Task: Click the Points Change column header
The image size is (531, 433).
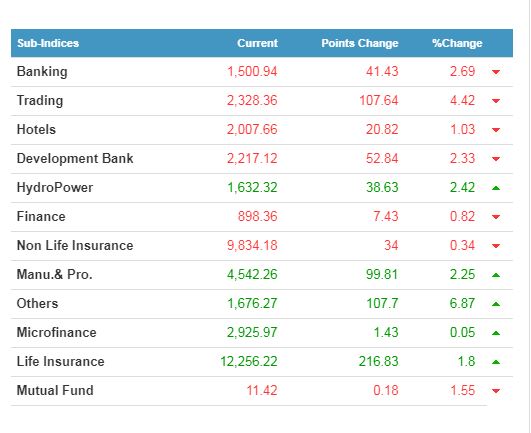Action: [x=360, y=43]
